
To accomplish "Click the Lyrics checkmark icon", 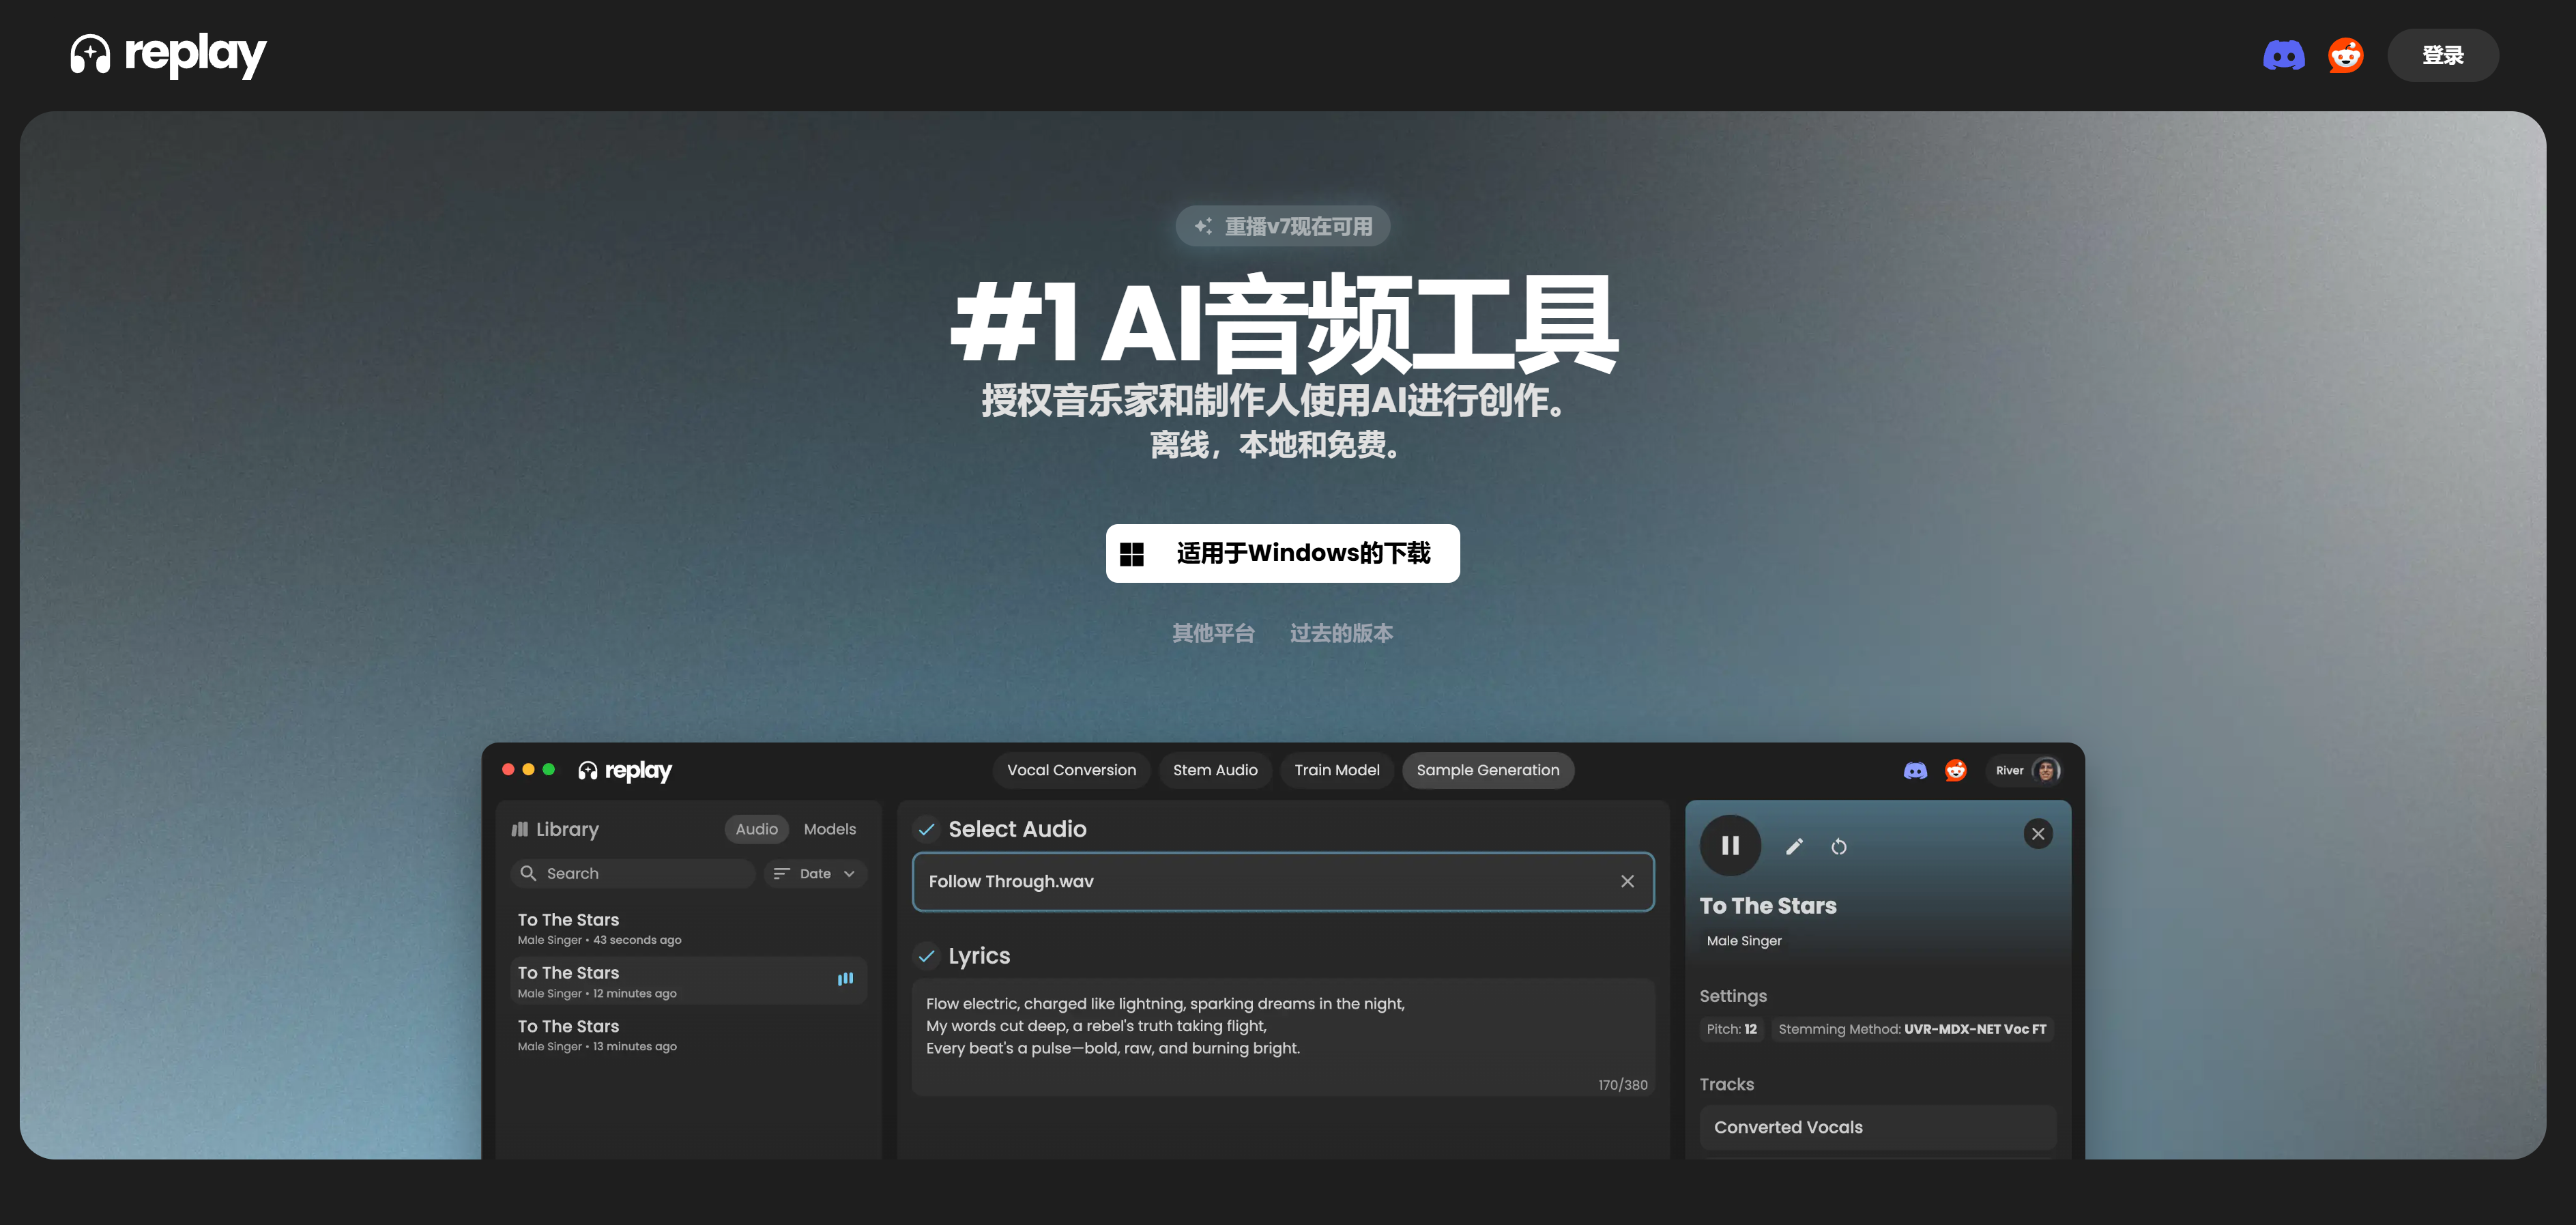I will pyautogui.click(x=927, y=956).
